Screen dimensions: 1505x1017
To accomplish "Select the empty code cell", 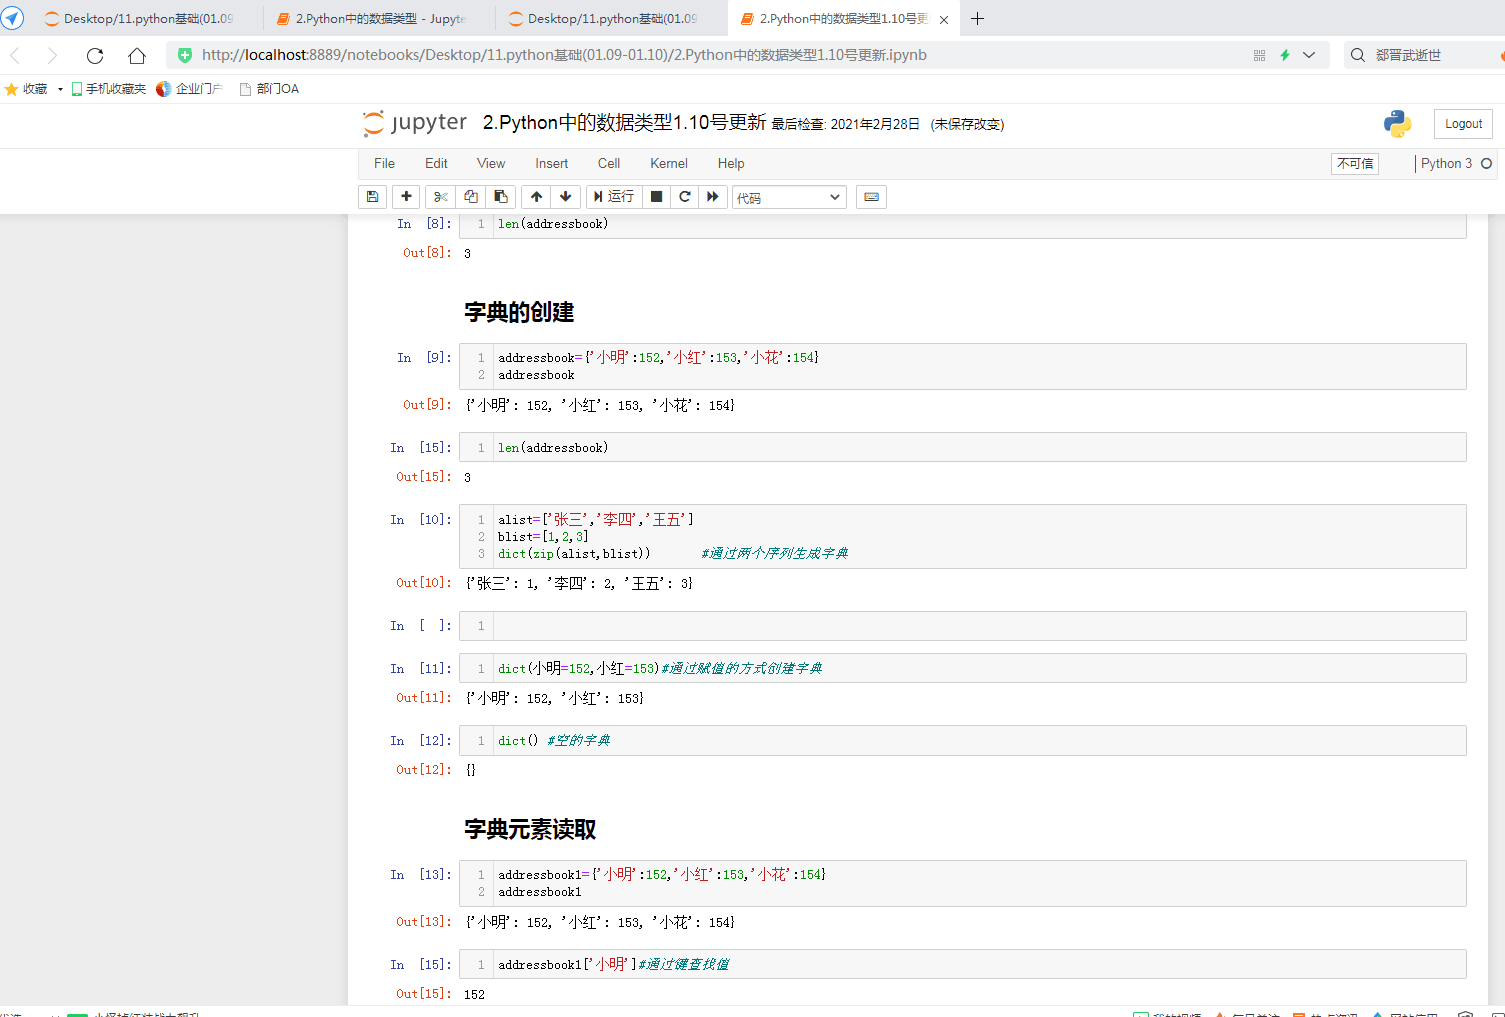I will 962,626.
